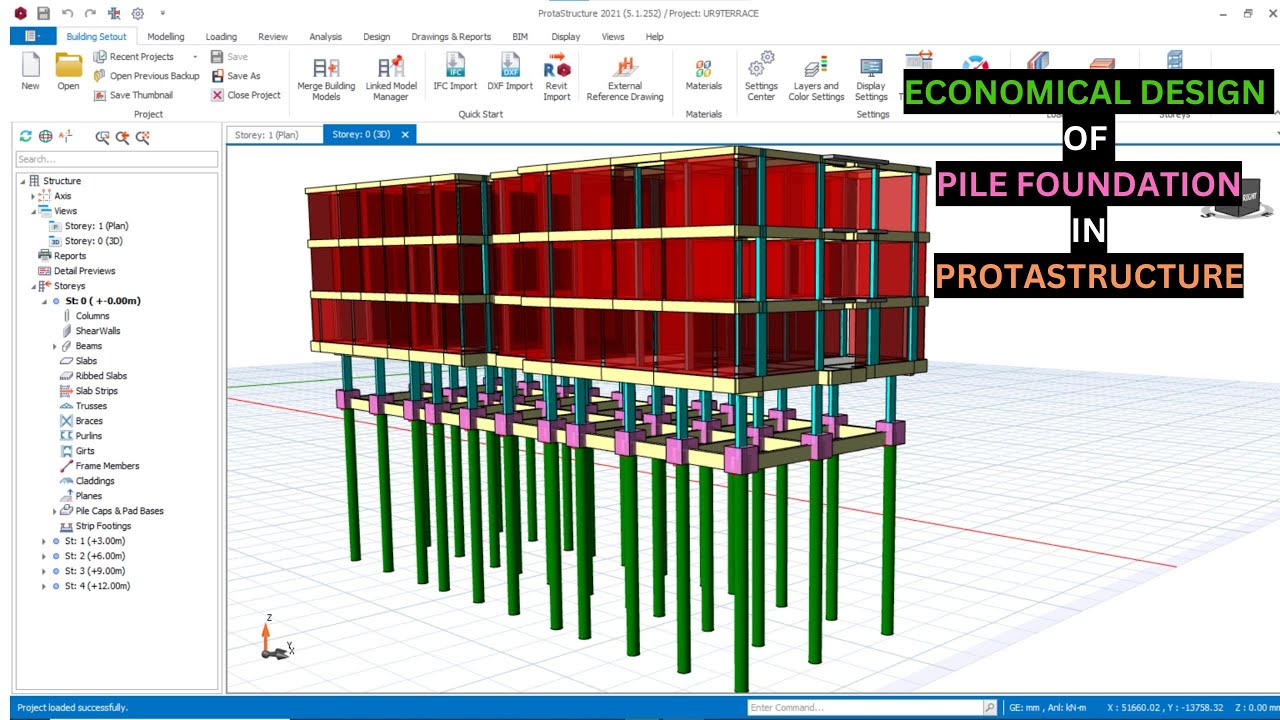1280x720 pixels.
Task: Click the Enter Command input field
Action: coord(865,708)
